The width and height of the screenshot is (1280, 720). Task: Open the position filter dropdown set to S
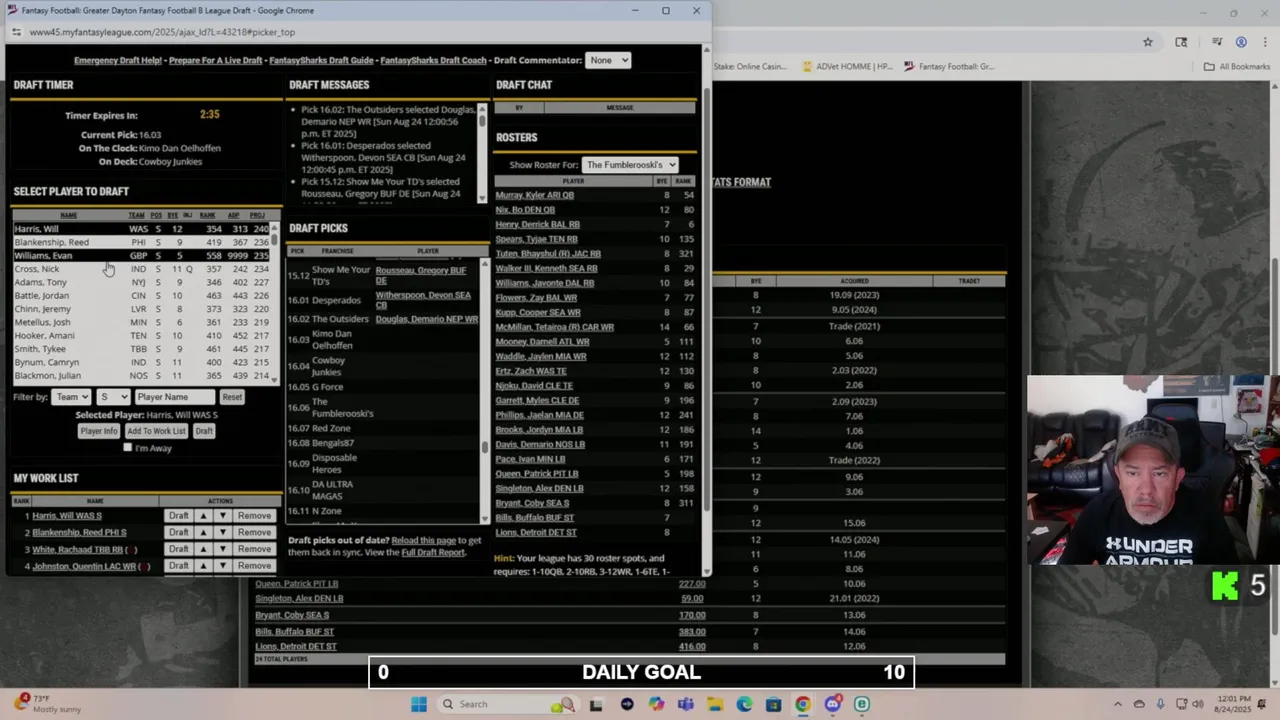pos(113,397)
